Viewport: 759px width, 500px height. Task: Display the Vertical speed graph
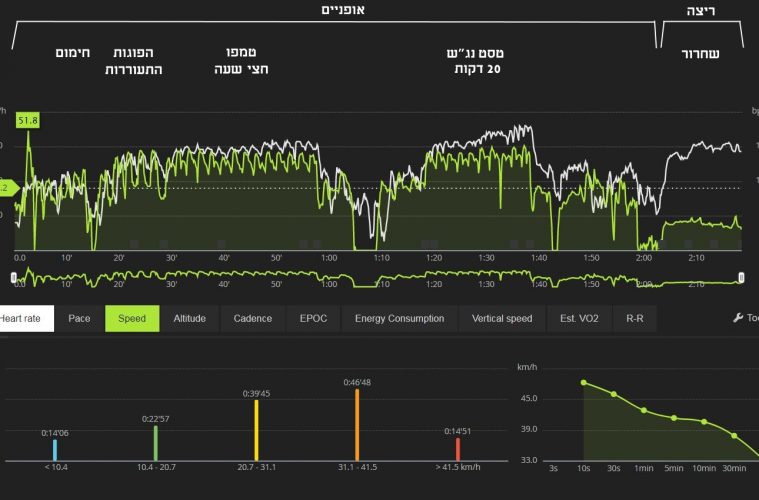point(502,319)
